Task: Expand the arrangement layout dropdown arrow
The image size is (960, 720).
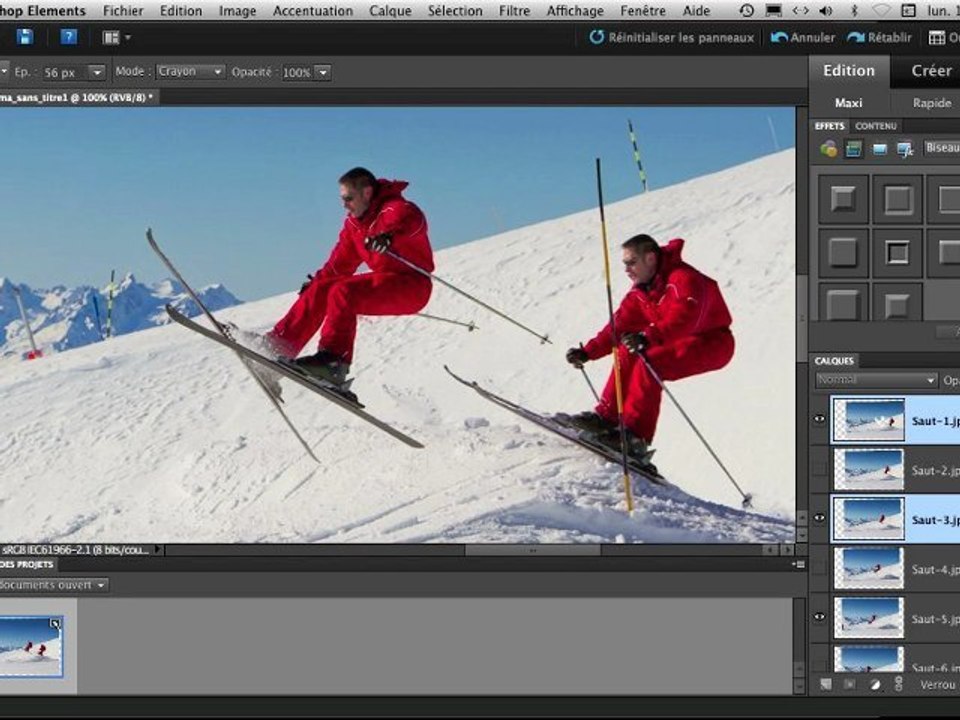Action: pos(128,38)
